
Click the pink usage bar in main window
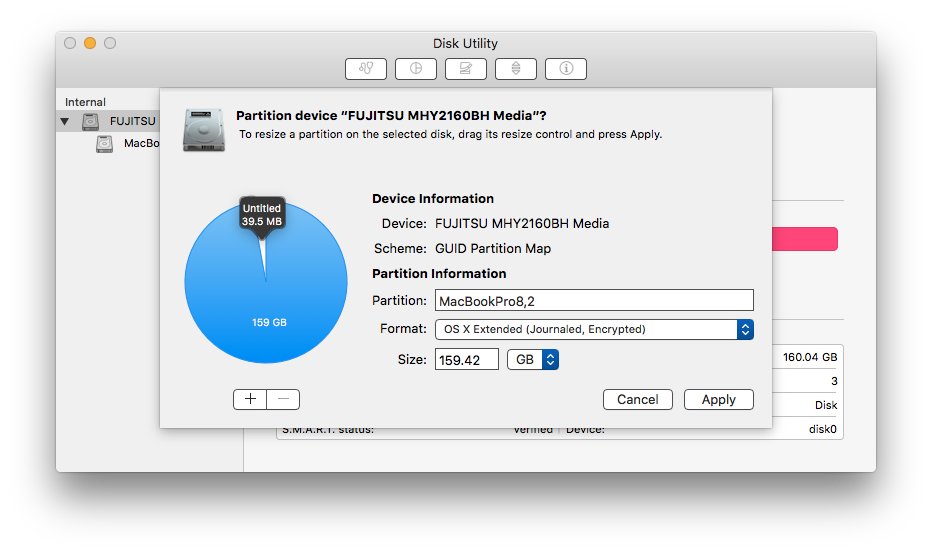point(805,239)
